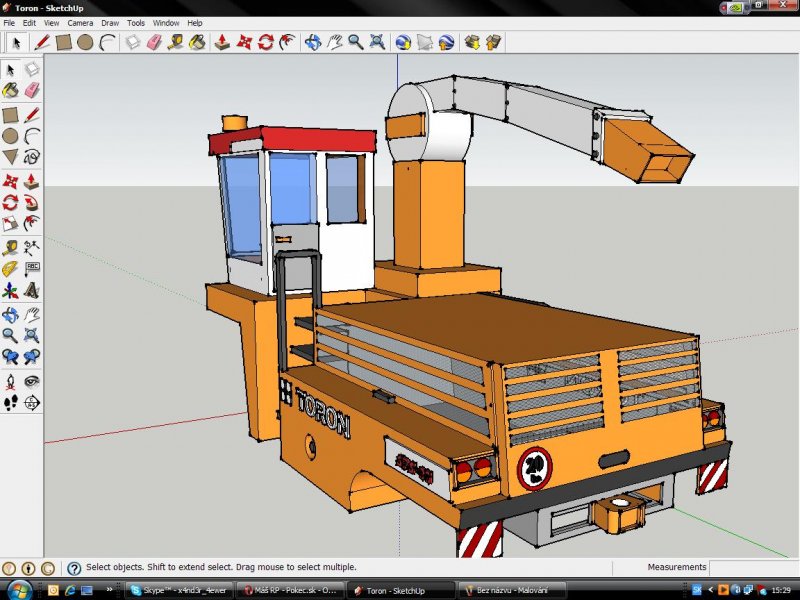Choose the Follow Me tool
Image resolution: width=800 pixels, height=600 pixels.
pos(32,203)
